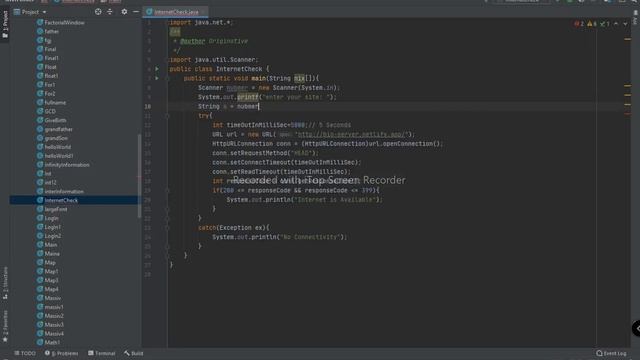Toggle the 1: Project side tab
Viewport: 640px width, 360px height.
[5, 24]
